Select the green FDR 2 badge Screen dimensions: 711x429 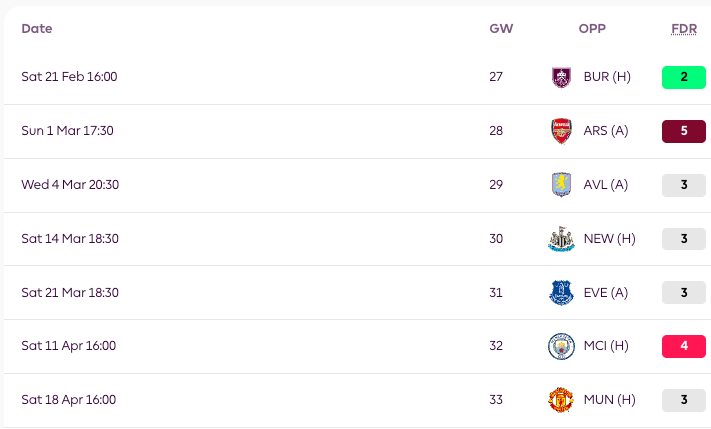pyautogui.click(x=684, y=77)
